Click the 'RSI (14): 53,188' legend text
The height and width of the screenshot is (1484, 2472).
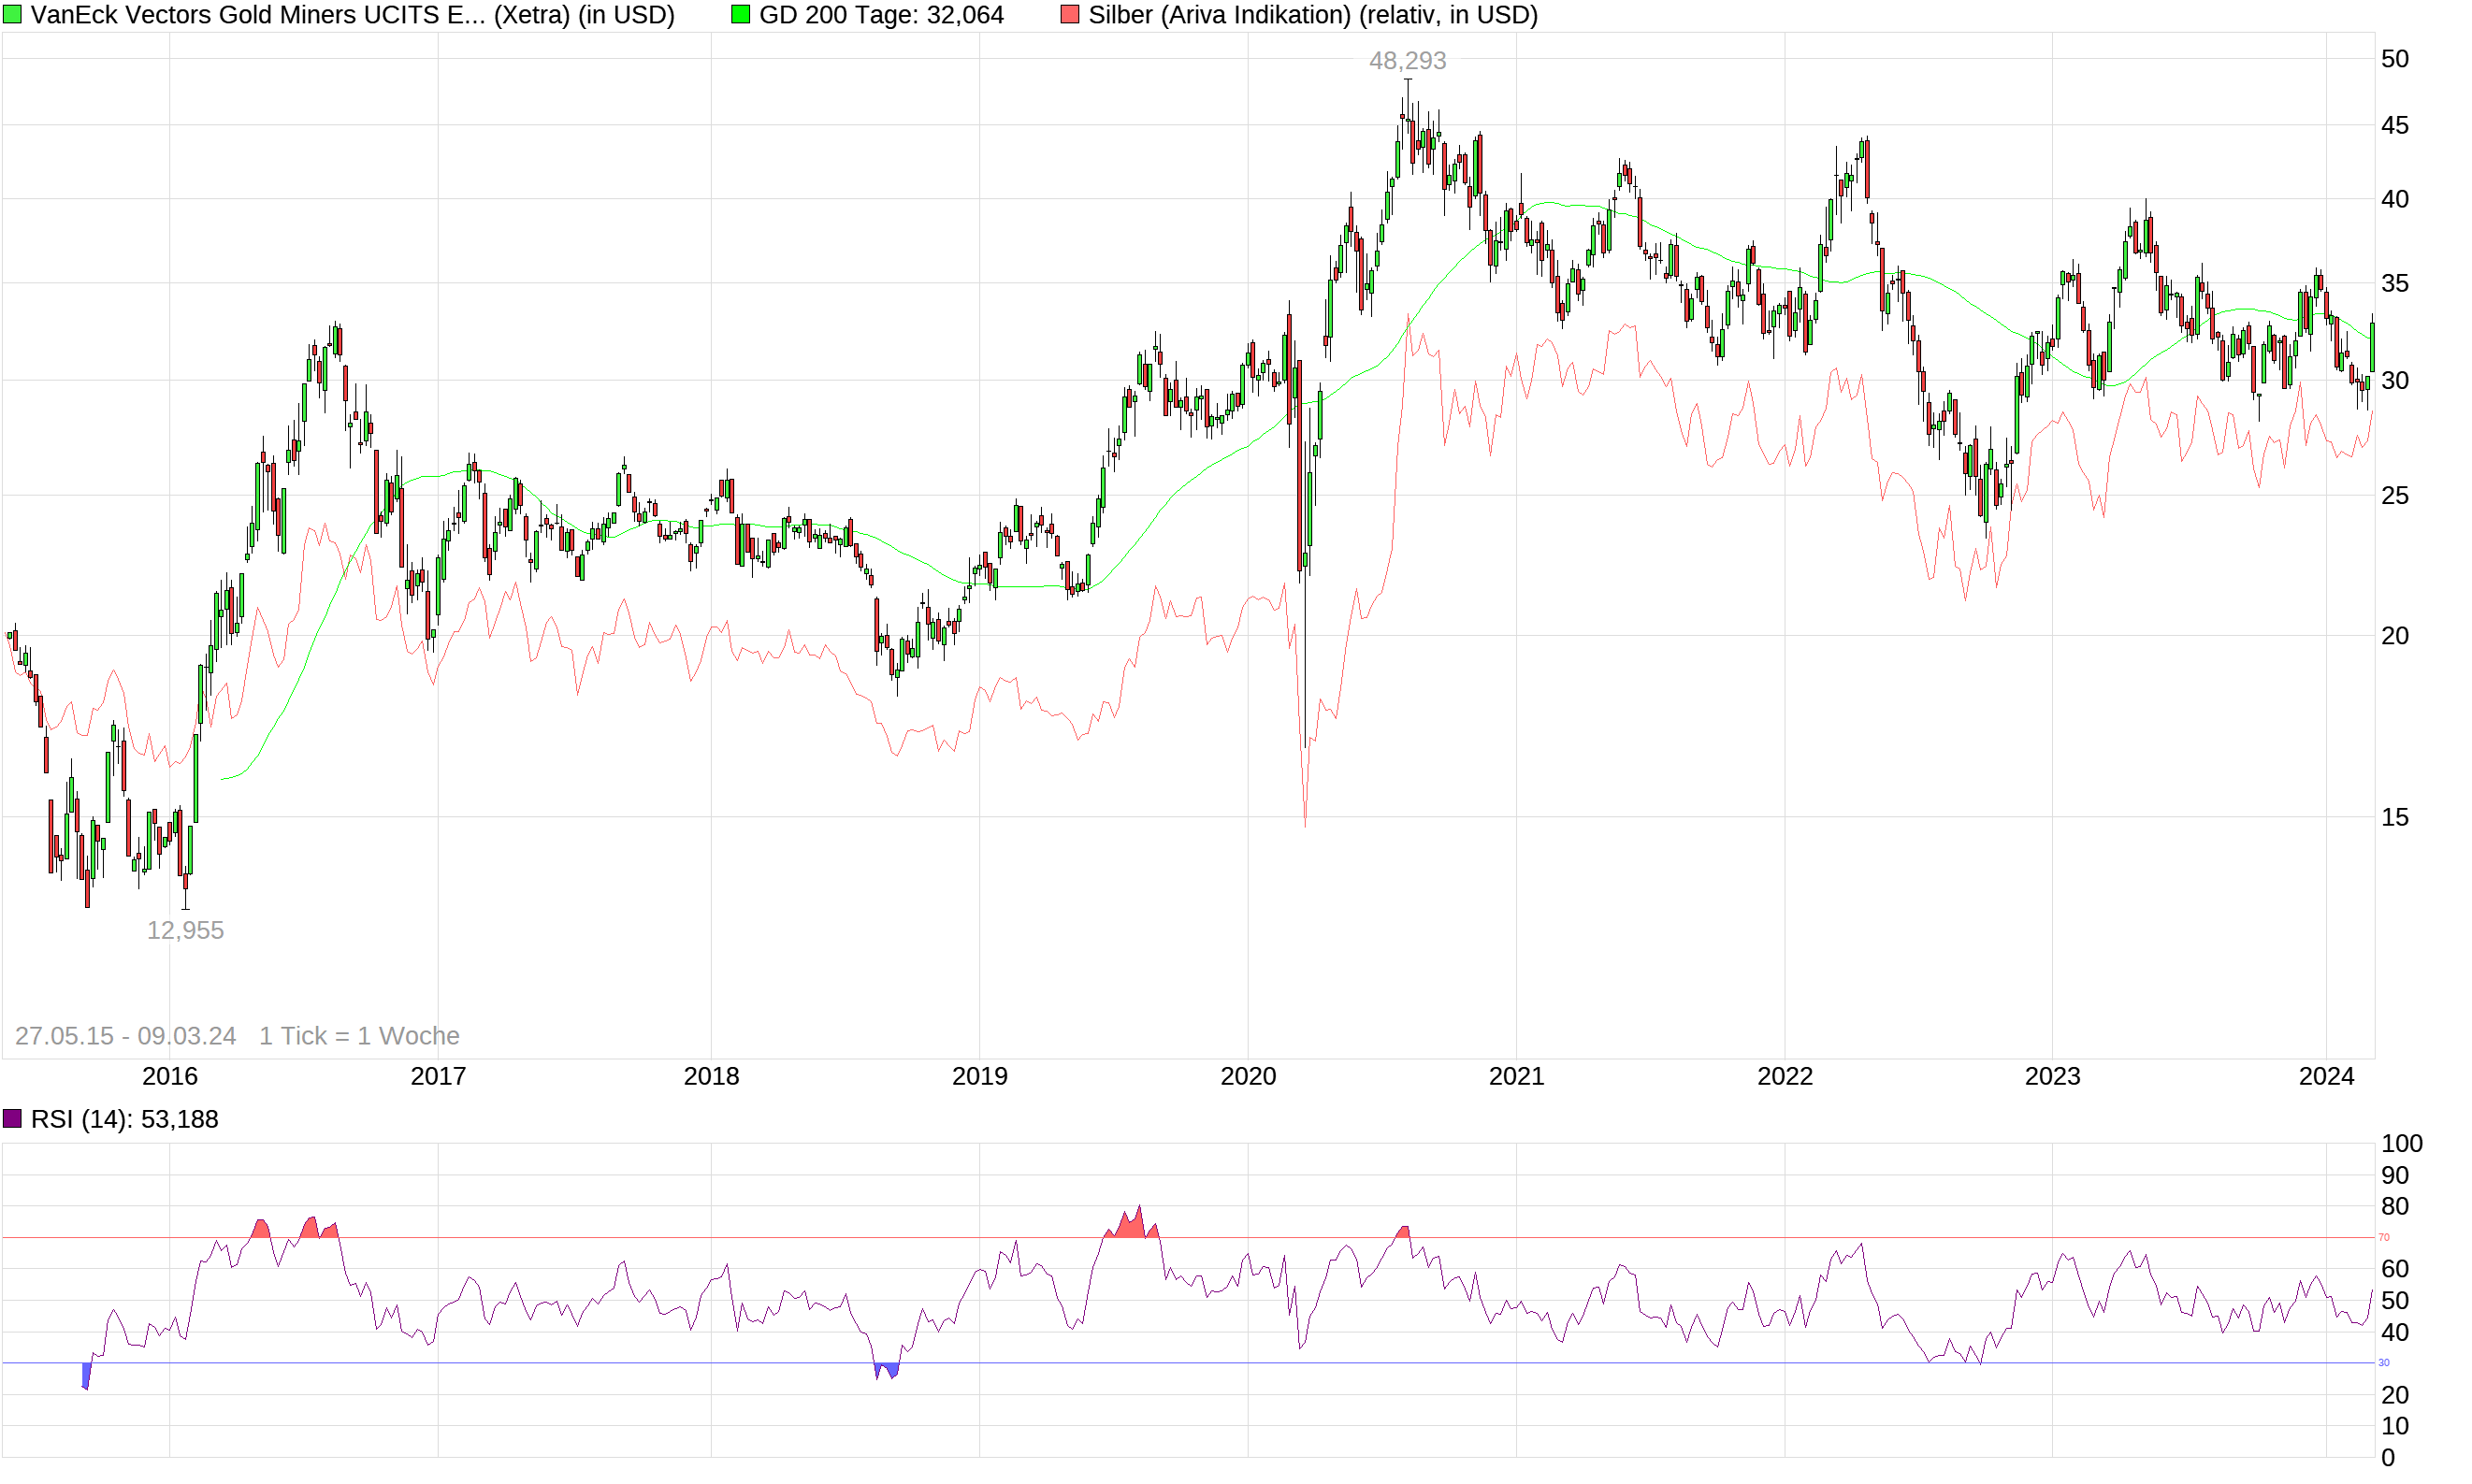tap(125, 1119)
